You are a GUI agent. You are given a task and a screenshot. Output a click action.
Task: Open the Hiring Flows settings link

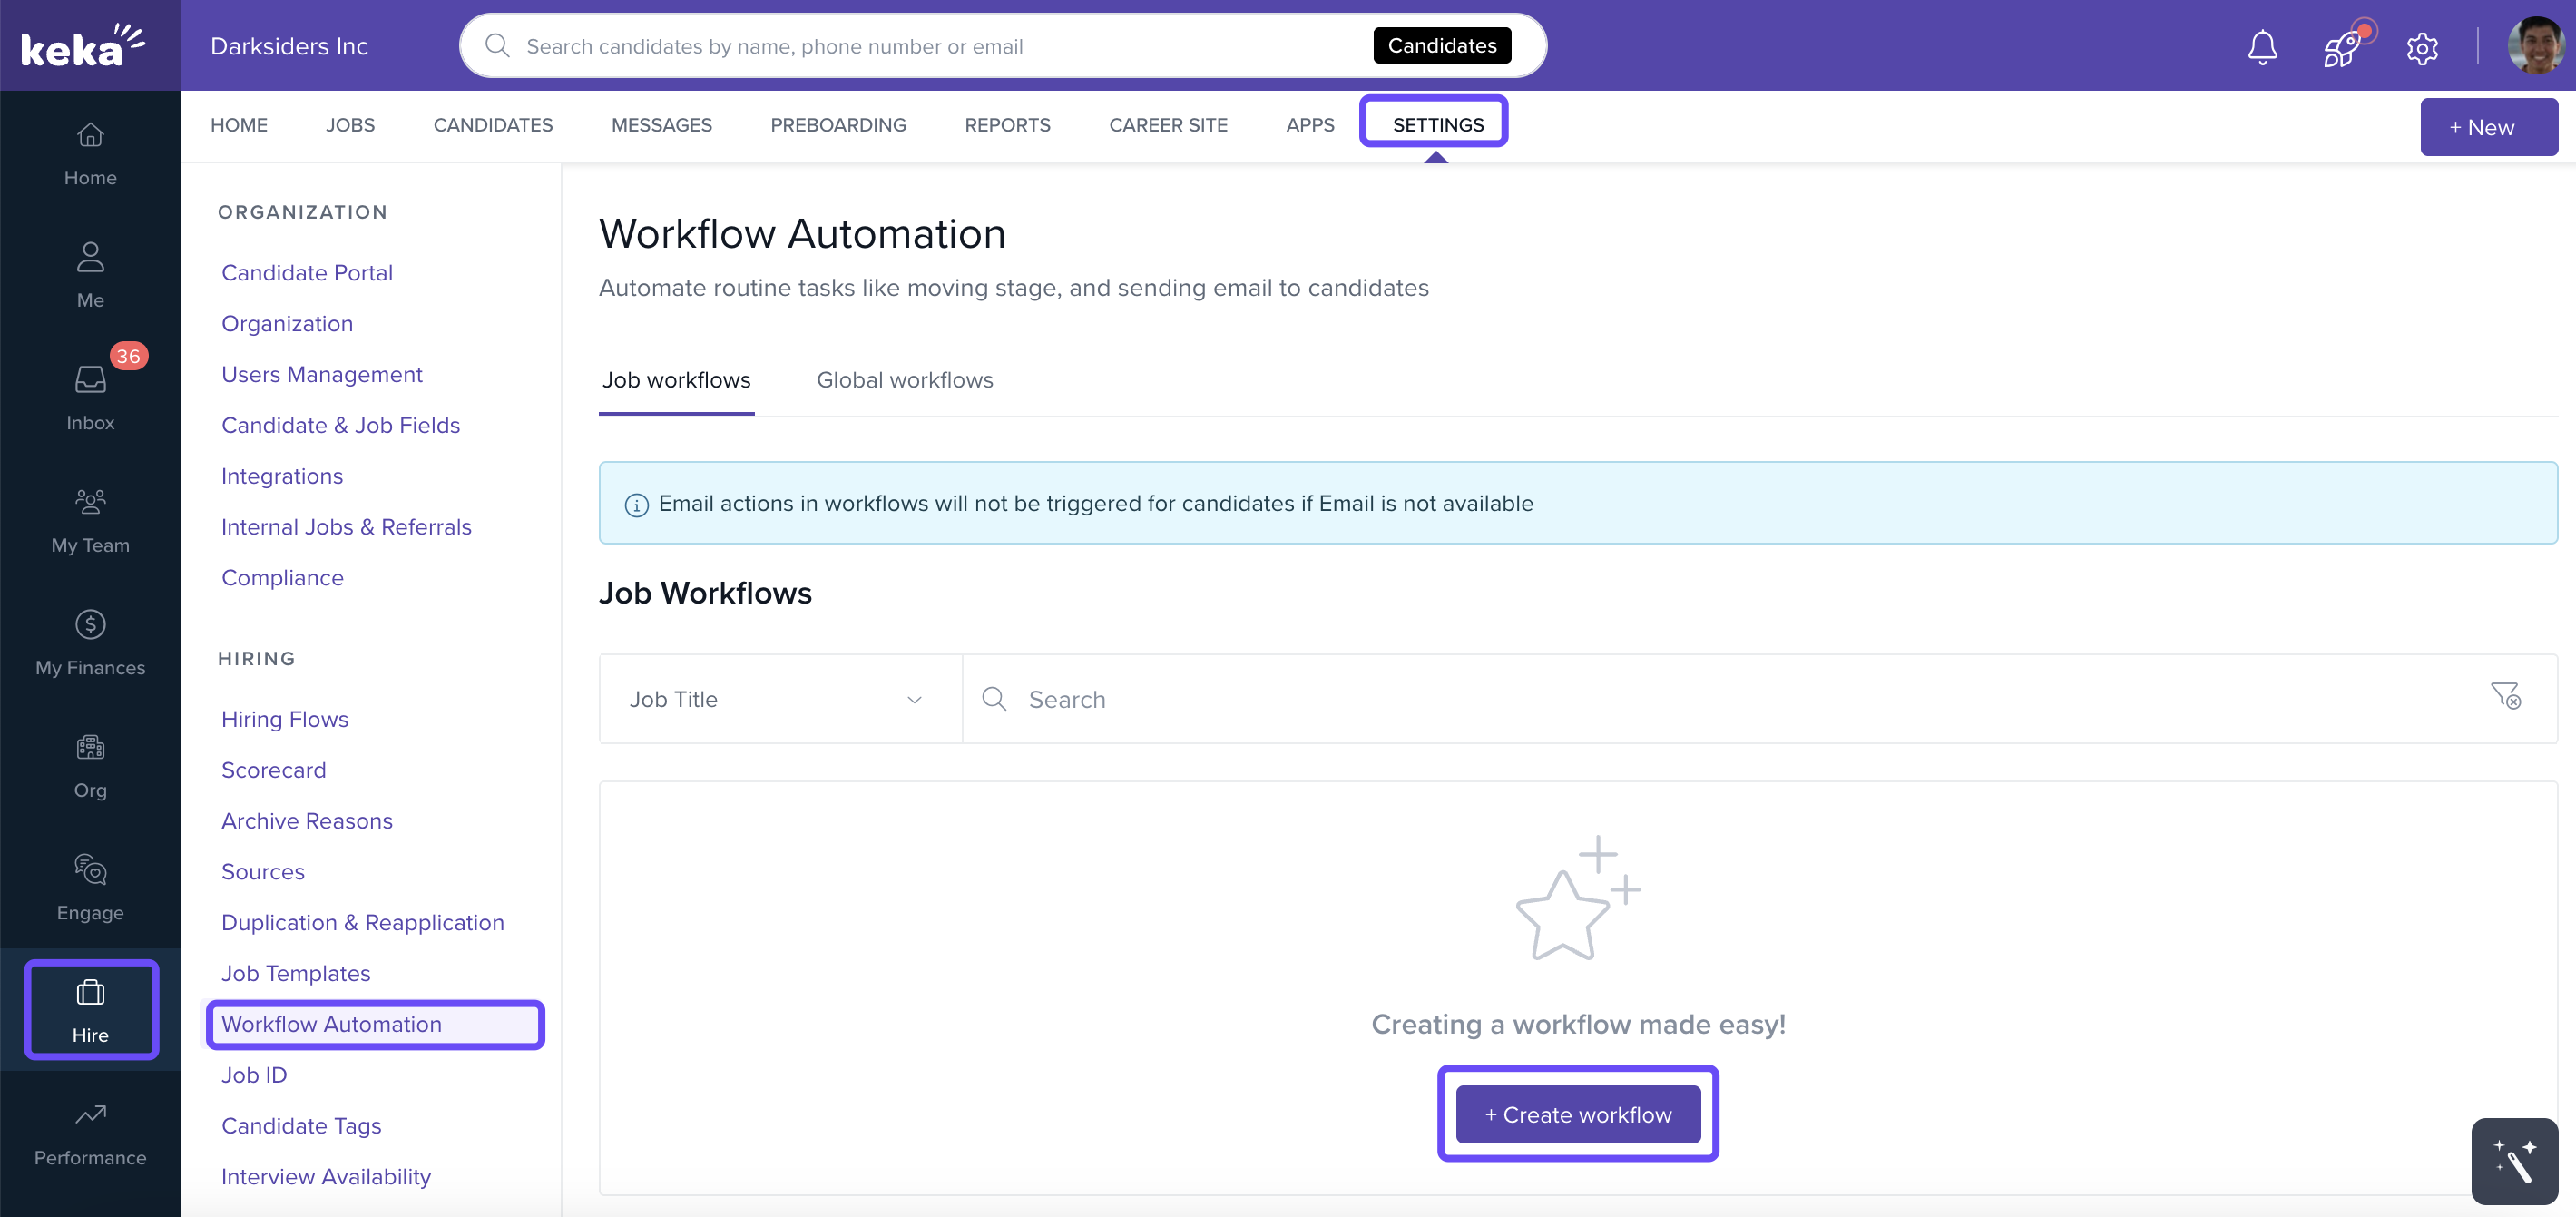pyautogui.click(x=284, y=719)
